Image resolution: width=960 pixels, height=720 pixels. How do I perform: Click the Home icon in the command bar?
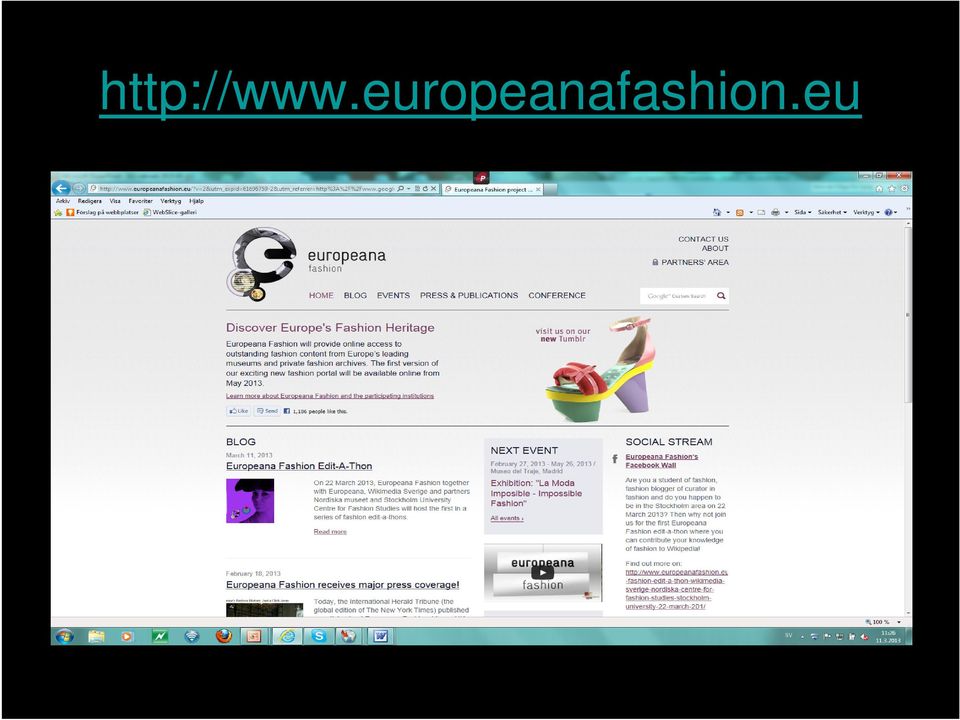[717, 212]
